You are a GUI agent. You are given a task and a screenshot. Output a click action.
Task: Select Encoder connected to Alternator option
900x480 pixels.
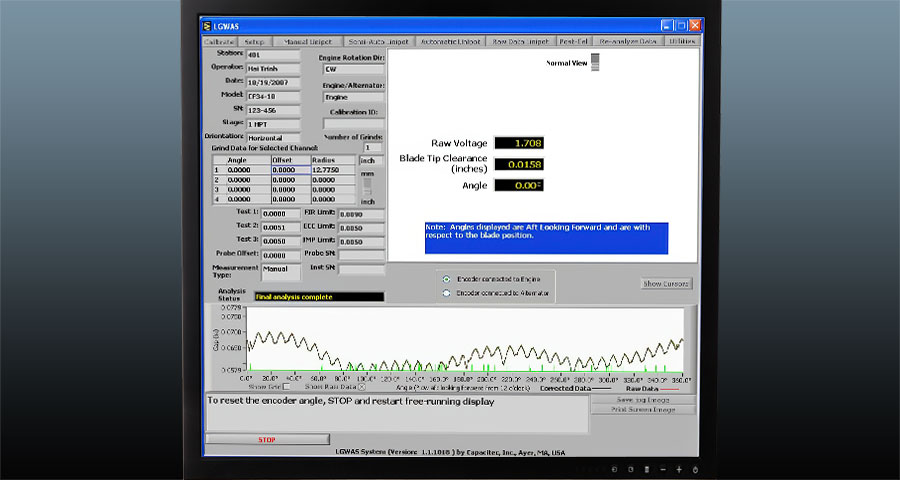pos(446,293)
